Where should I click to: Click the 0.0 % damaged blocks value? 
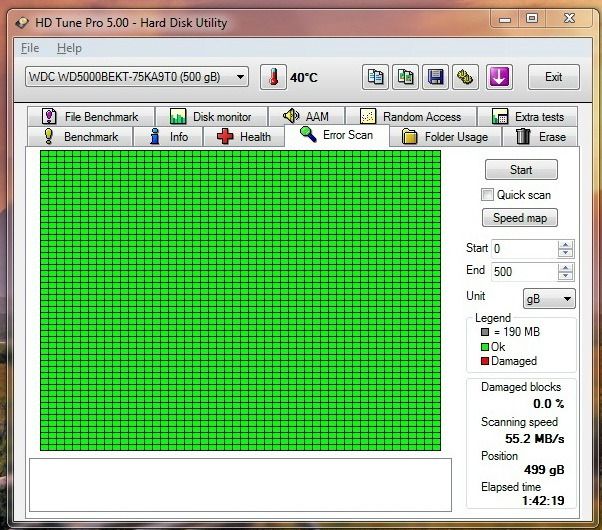pos(549,404)
